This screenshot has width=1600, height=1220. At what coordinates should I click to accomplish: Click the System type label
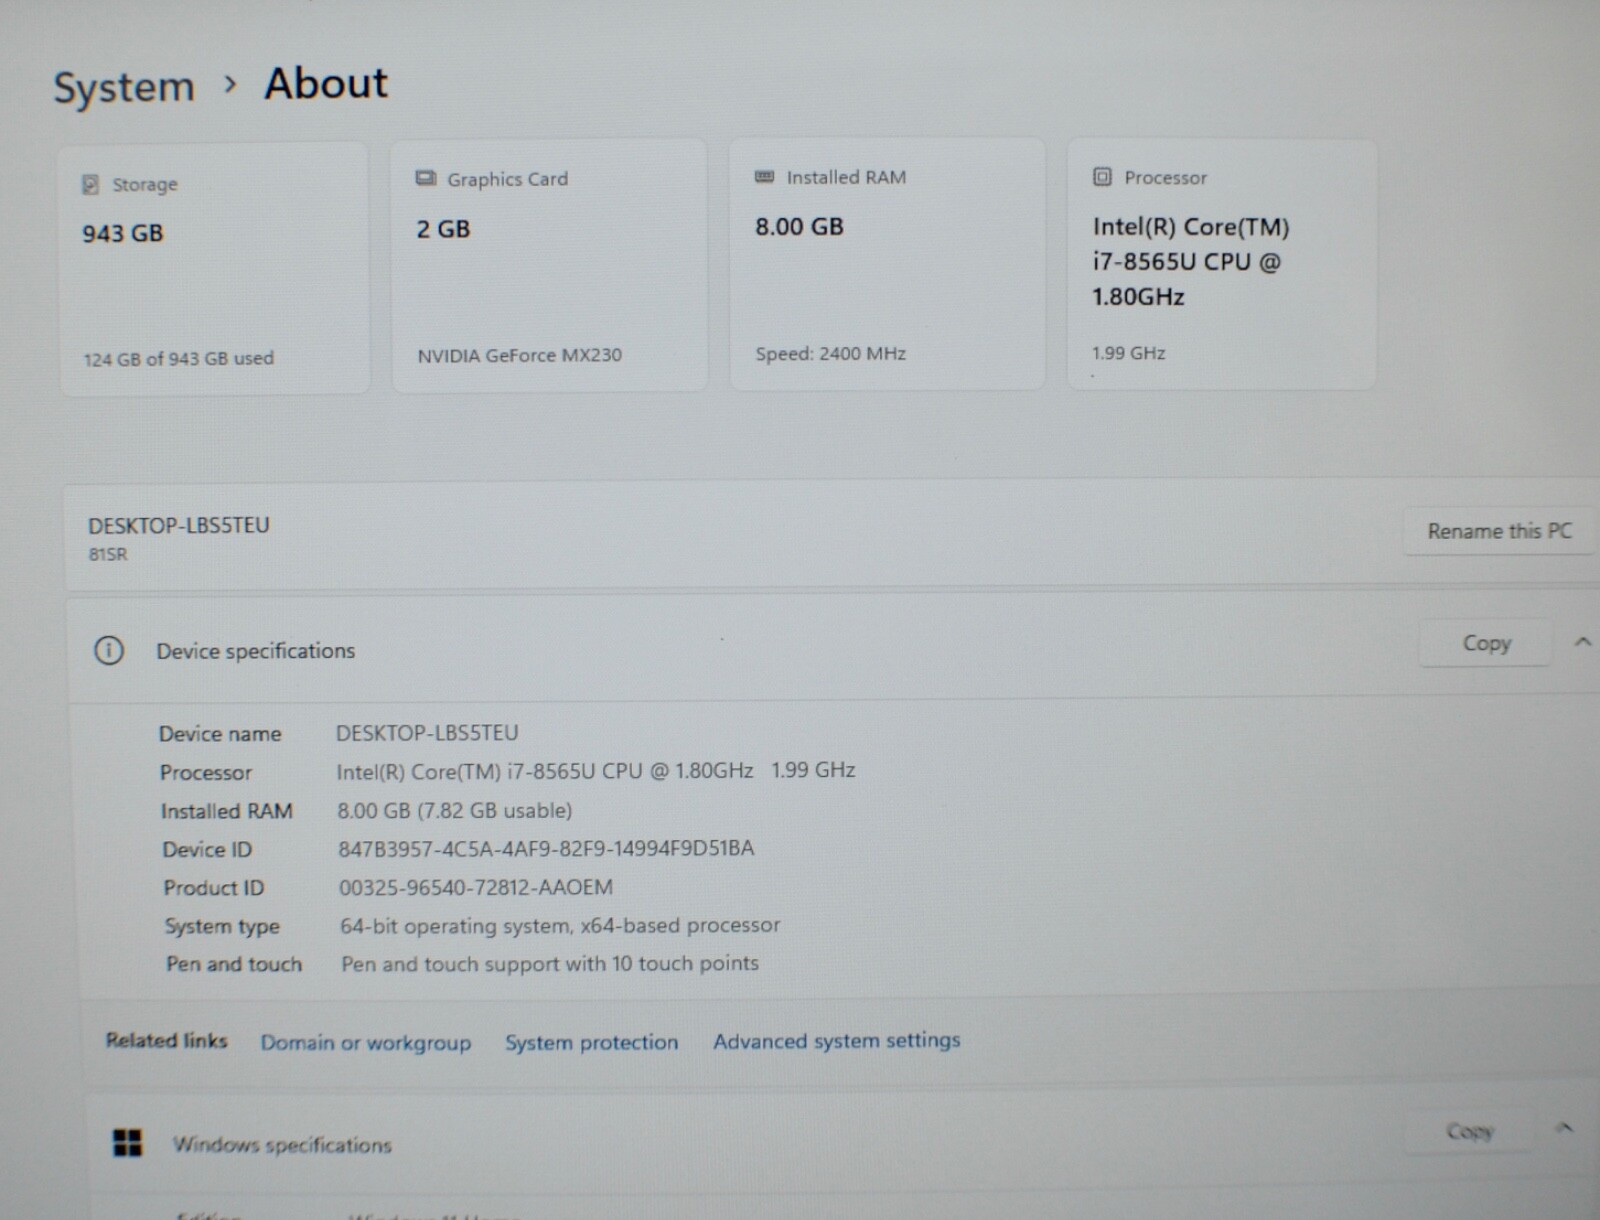pos(222,927)
